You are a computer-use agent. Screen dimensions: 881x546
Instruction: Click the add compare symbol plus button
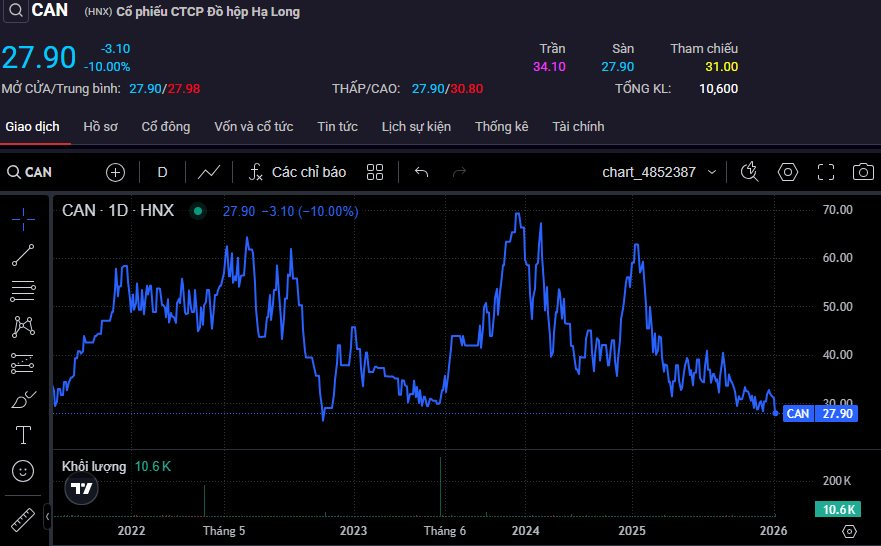(x=115, y=172)
